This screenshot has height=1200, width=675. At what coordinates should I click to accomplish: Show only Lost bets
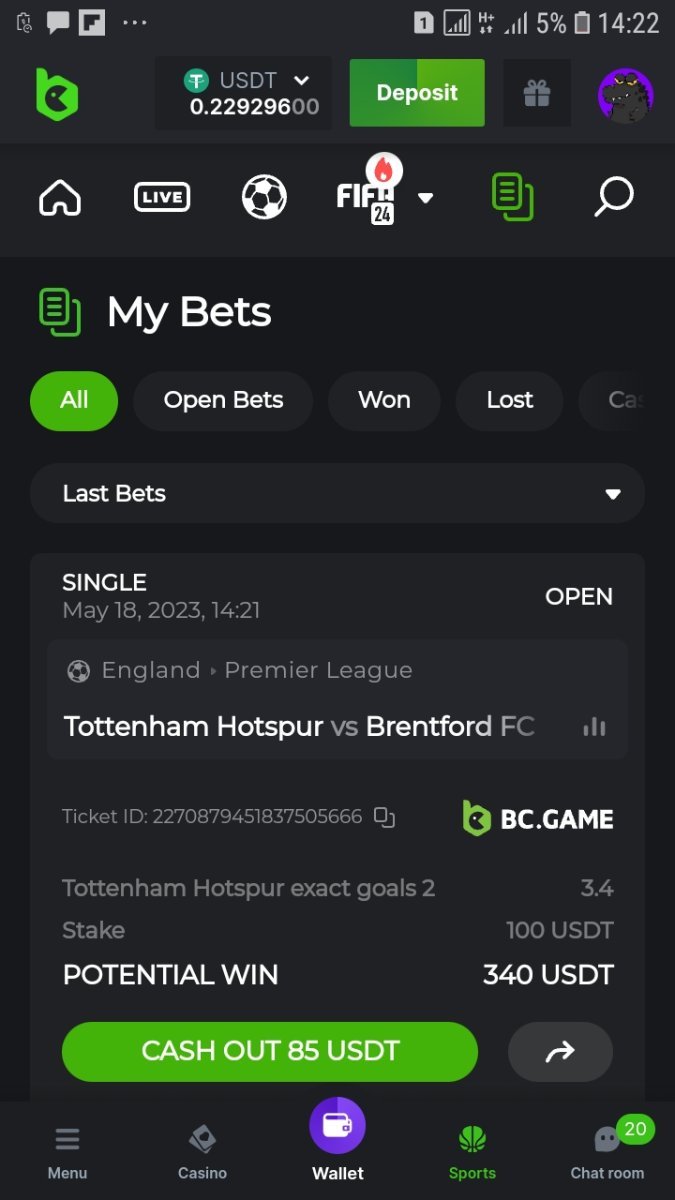509,400
